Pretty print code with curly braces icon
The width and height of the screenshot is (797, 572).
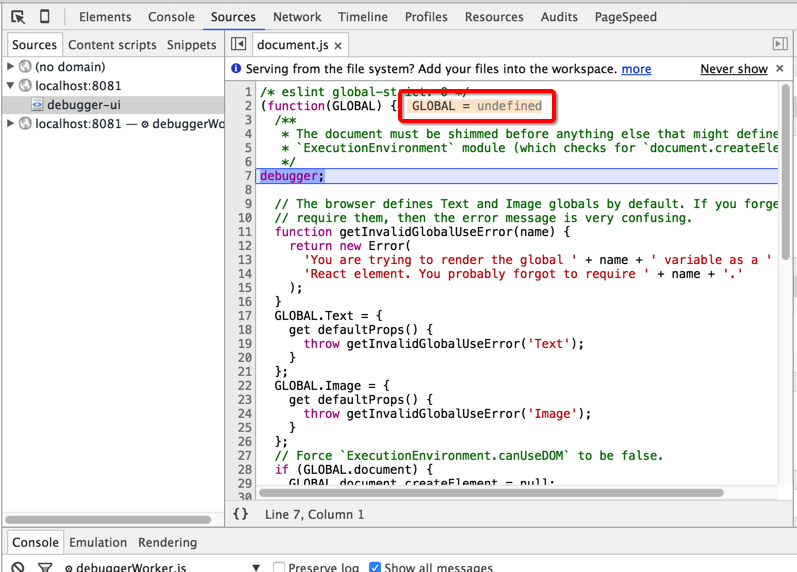241,514
